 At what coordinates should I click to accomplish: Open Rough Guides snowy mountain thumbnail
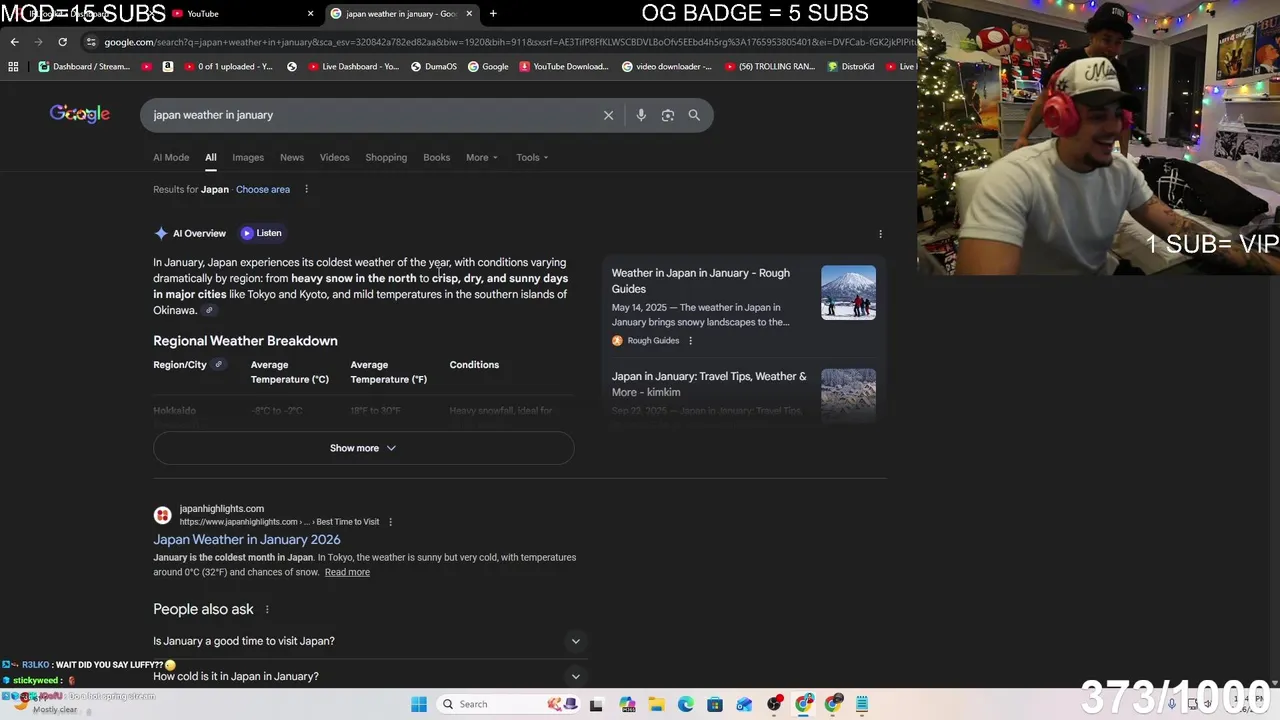848,292
